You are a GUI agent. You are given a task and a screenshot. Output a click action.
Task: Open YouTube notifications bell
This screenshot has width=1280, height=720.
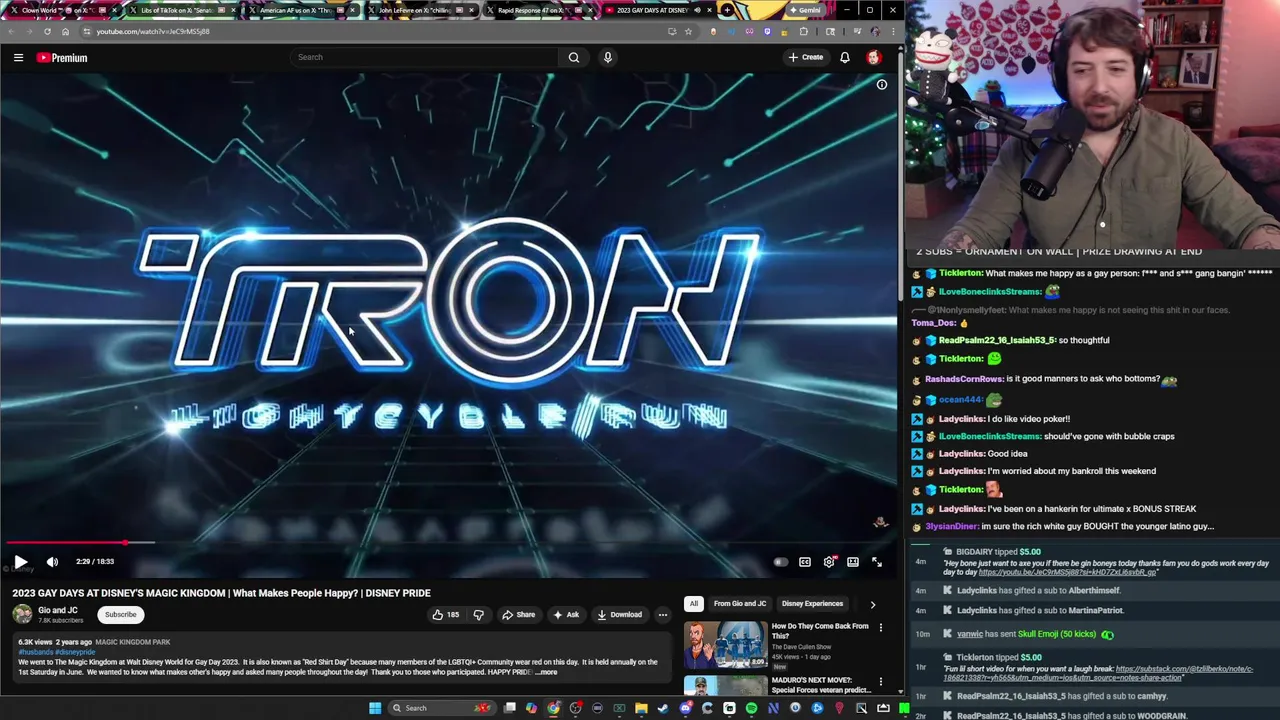click(845, 58)
